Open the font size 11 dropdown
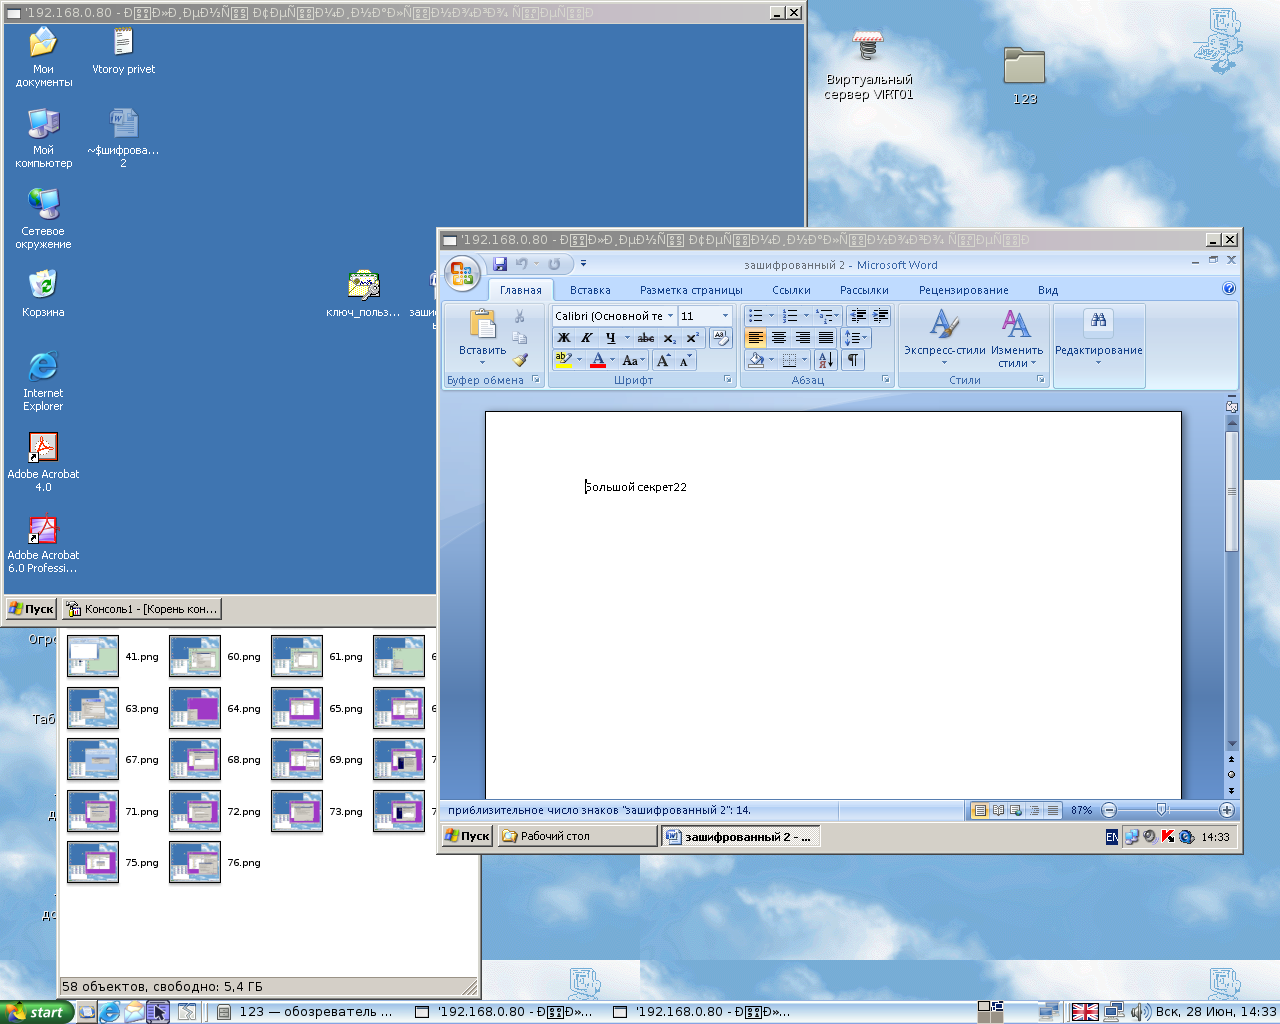1280x1024 pixels. (x=725, y=316)
